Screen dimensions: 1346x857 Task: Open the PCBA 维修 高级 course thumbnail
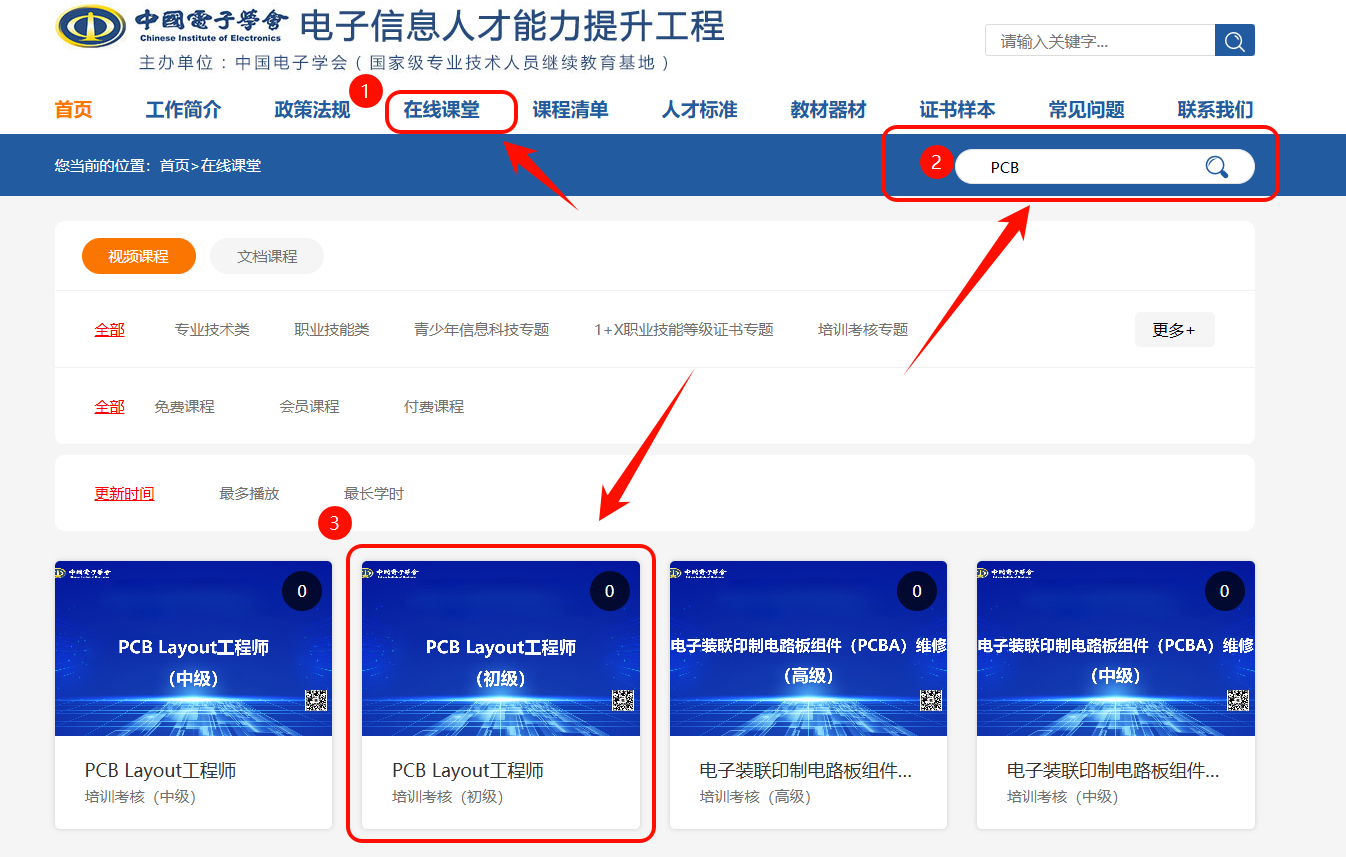(808, 648)
